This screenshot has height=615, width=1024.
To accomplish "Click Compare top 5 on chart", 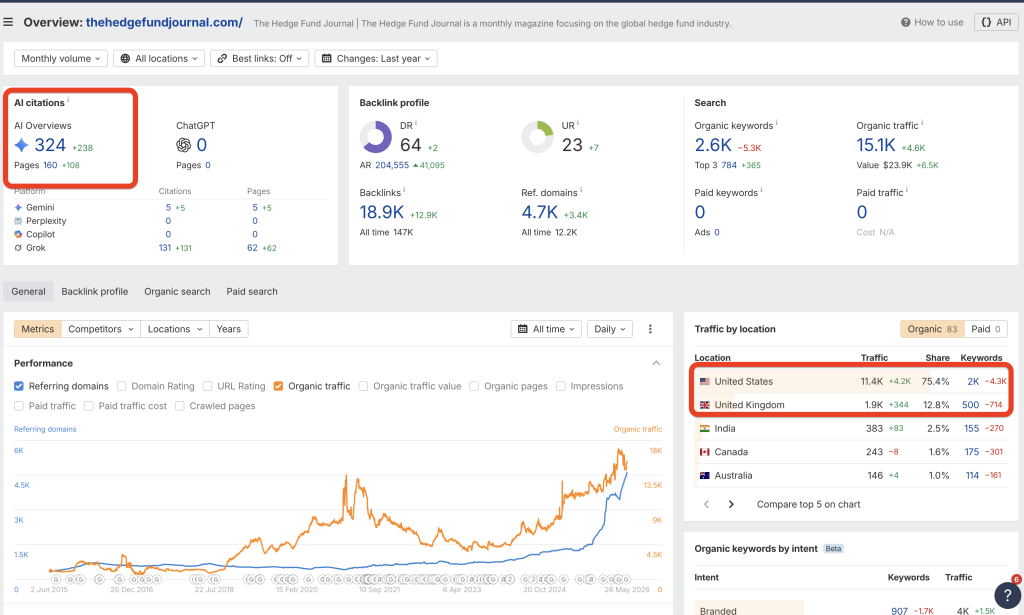I will 808,504.
